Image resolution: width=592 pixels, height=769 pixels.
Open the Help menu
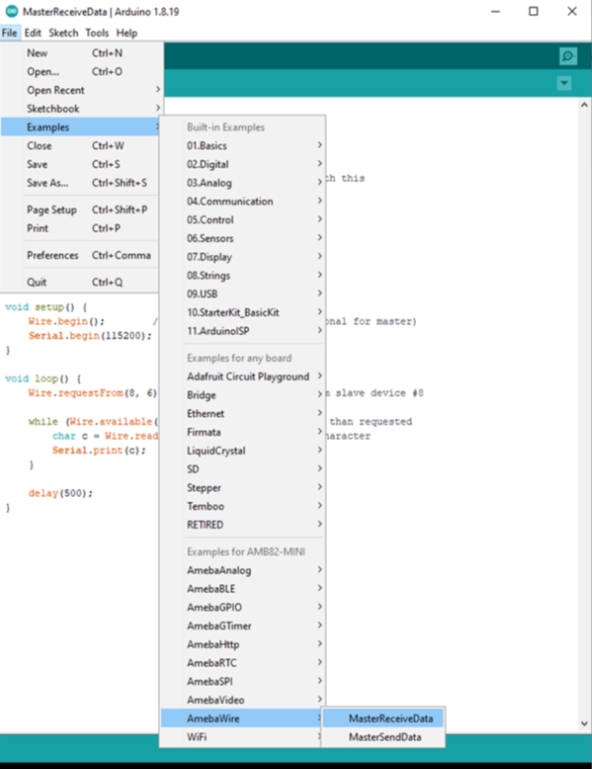[126, 33]
